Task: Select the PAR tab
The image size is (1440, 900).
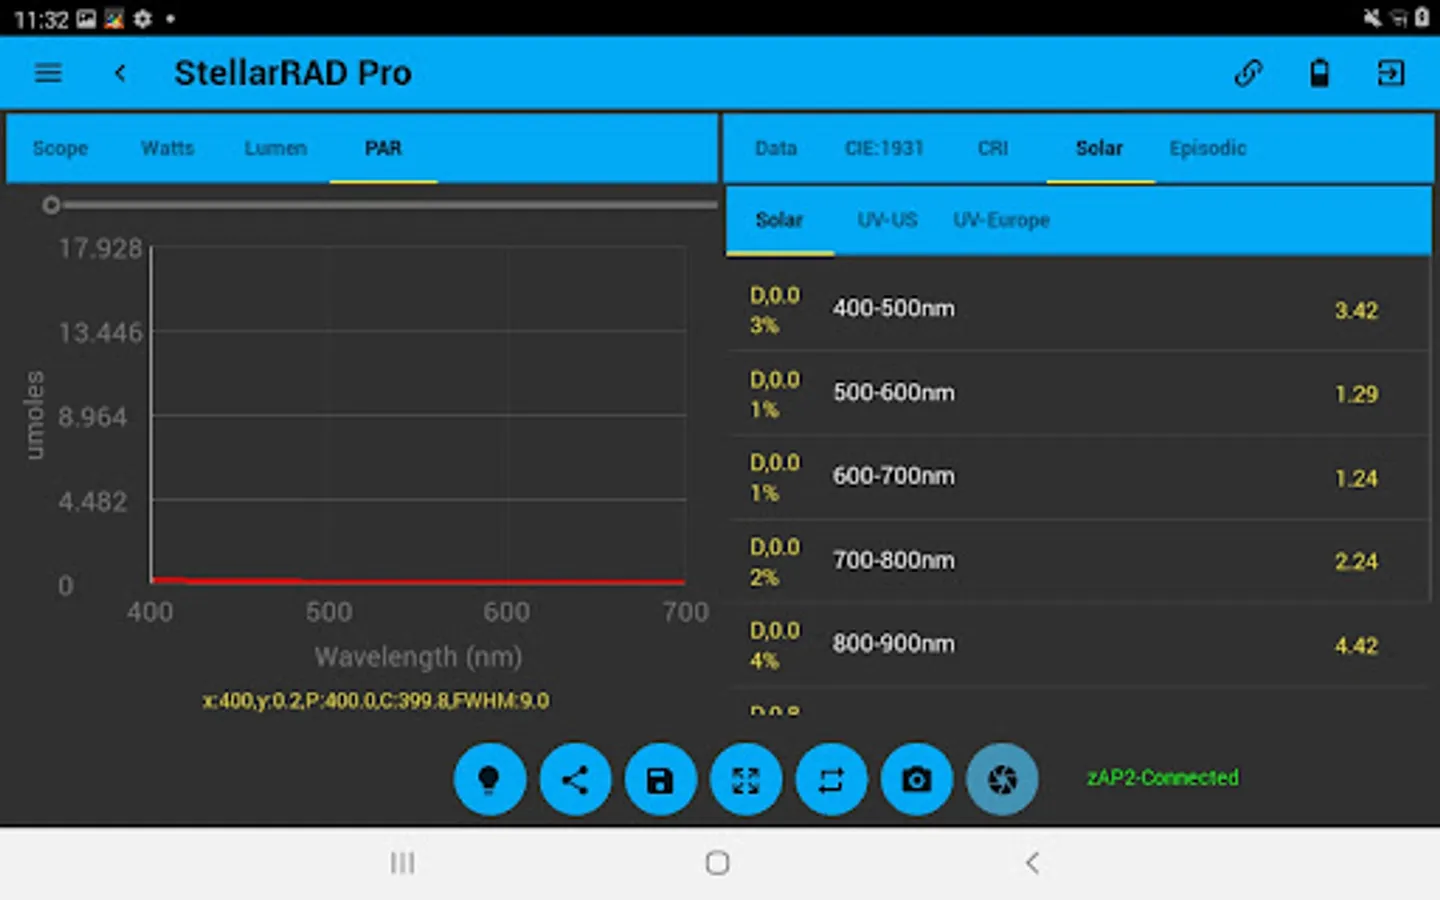Action: [x=383, y=148]
